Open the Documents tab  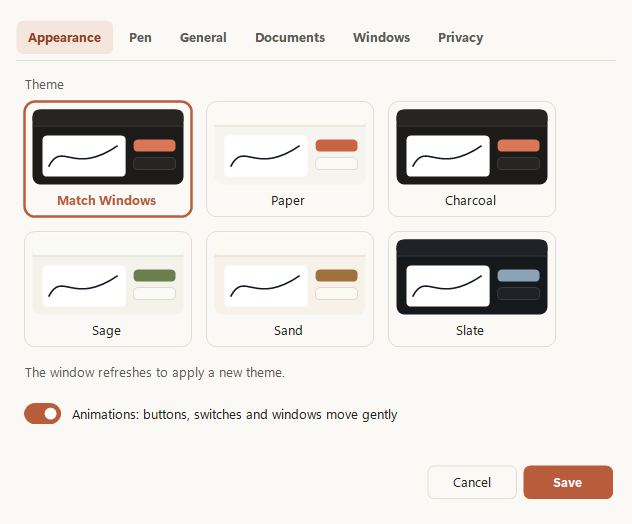290,37
